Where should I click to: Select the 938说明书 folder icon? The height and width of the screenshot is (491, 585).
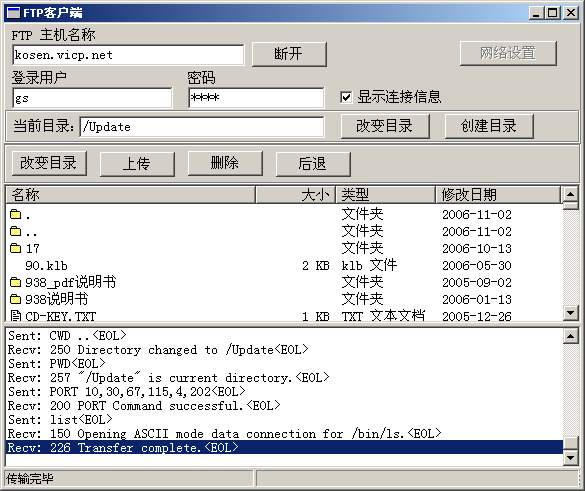pos(15,299)
